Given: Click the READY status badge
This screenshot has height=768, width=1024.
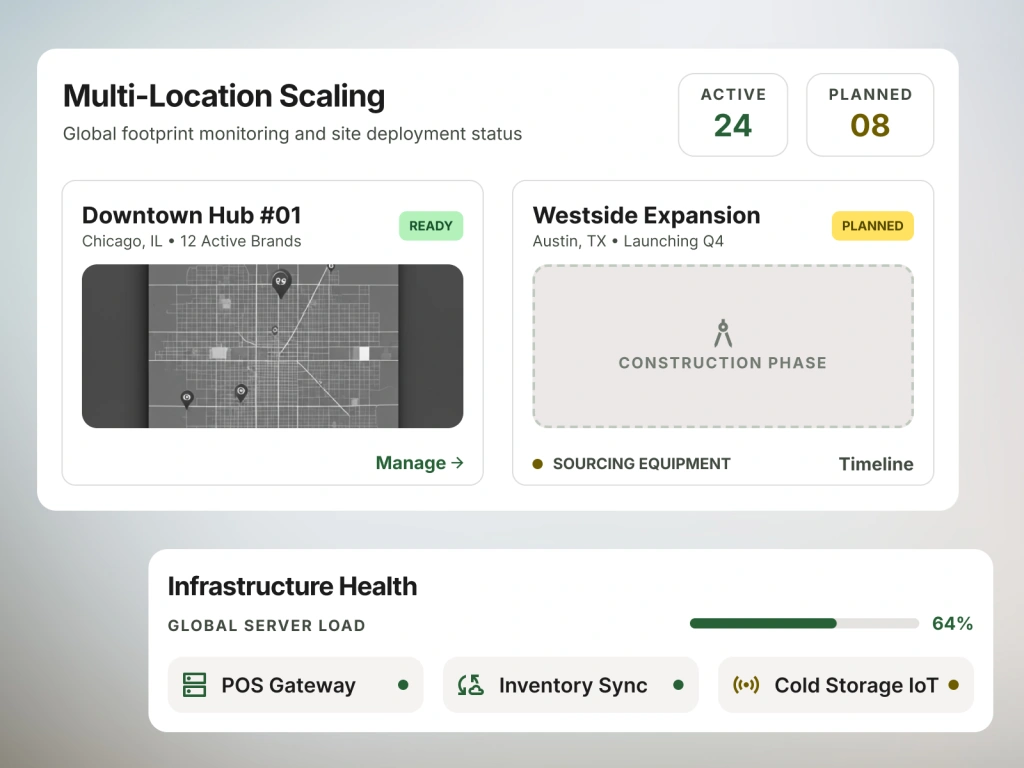Looking at the screenshot, I should 431,226.
